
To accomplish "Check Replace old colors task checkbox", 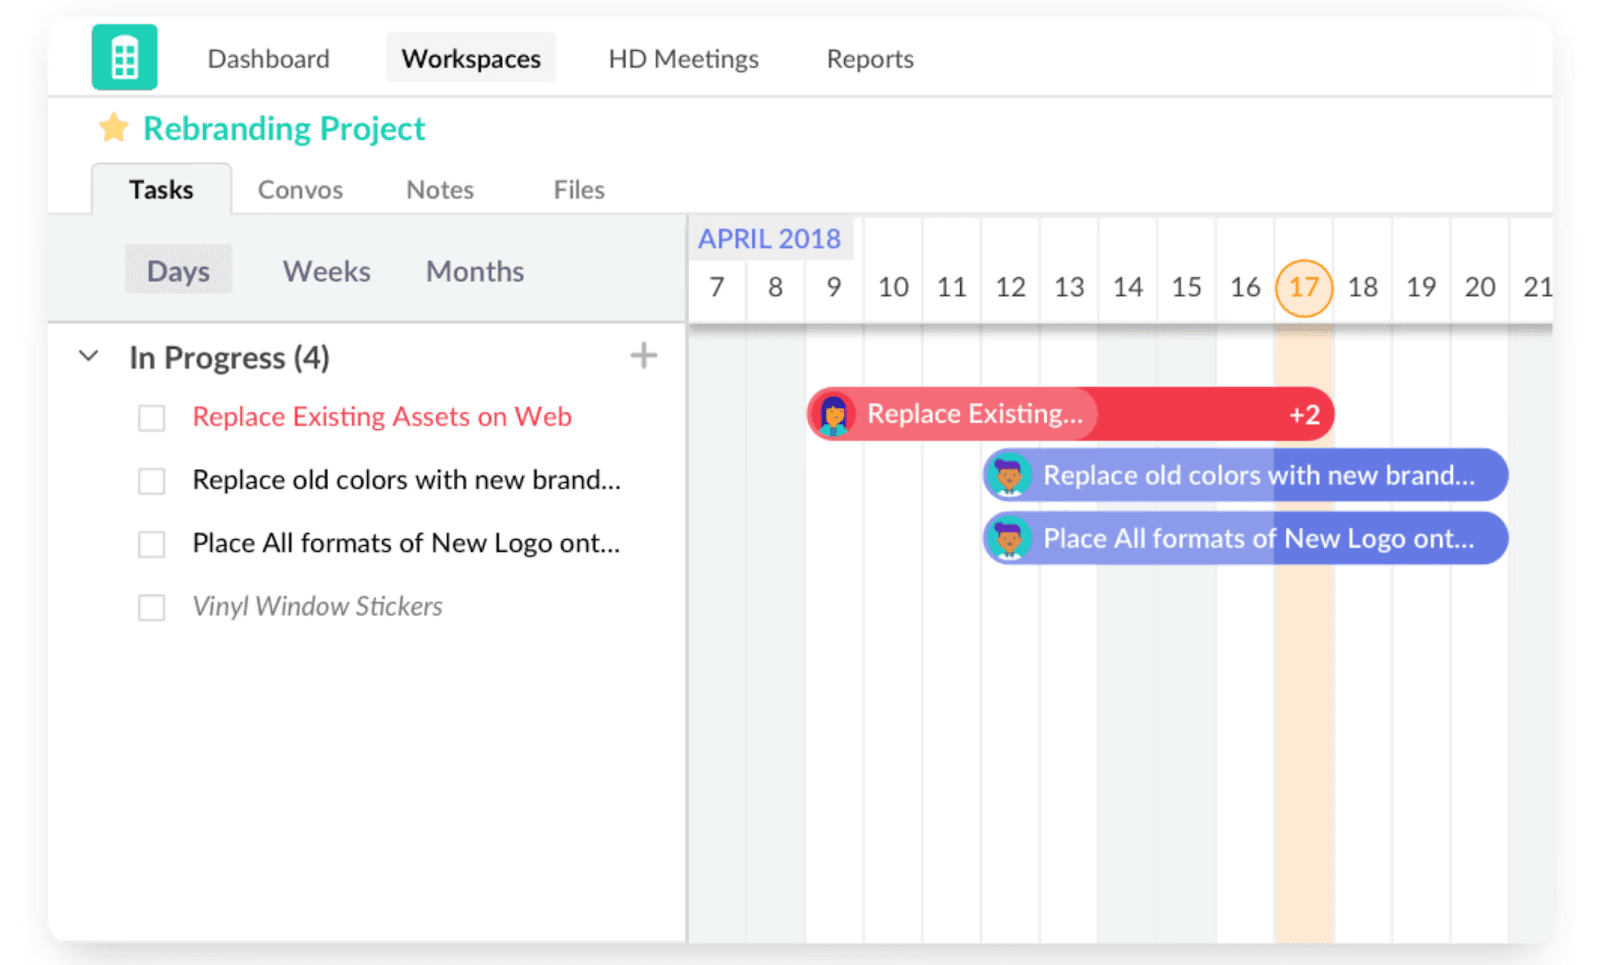I will click(152, 481).
